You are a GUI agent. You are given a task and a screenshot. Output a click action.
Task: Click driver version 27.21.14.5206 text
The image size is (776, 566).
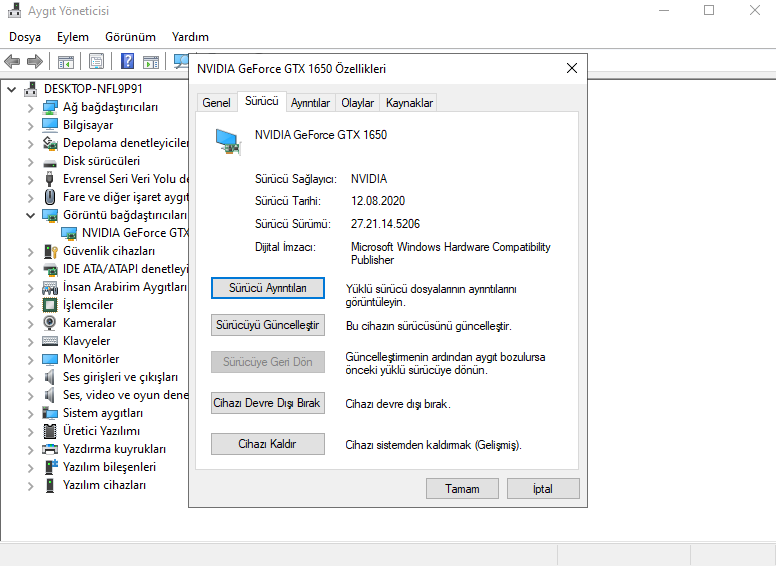click(x=385, y=224)
